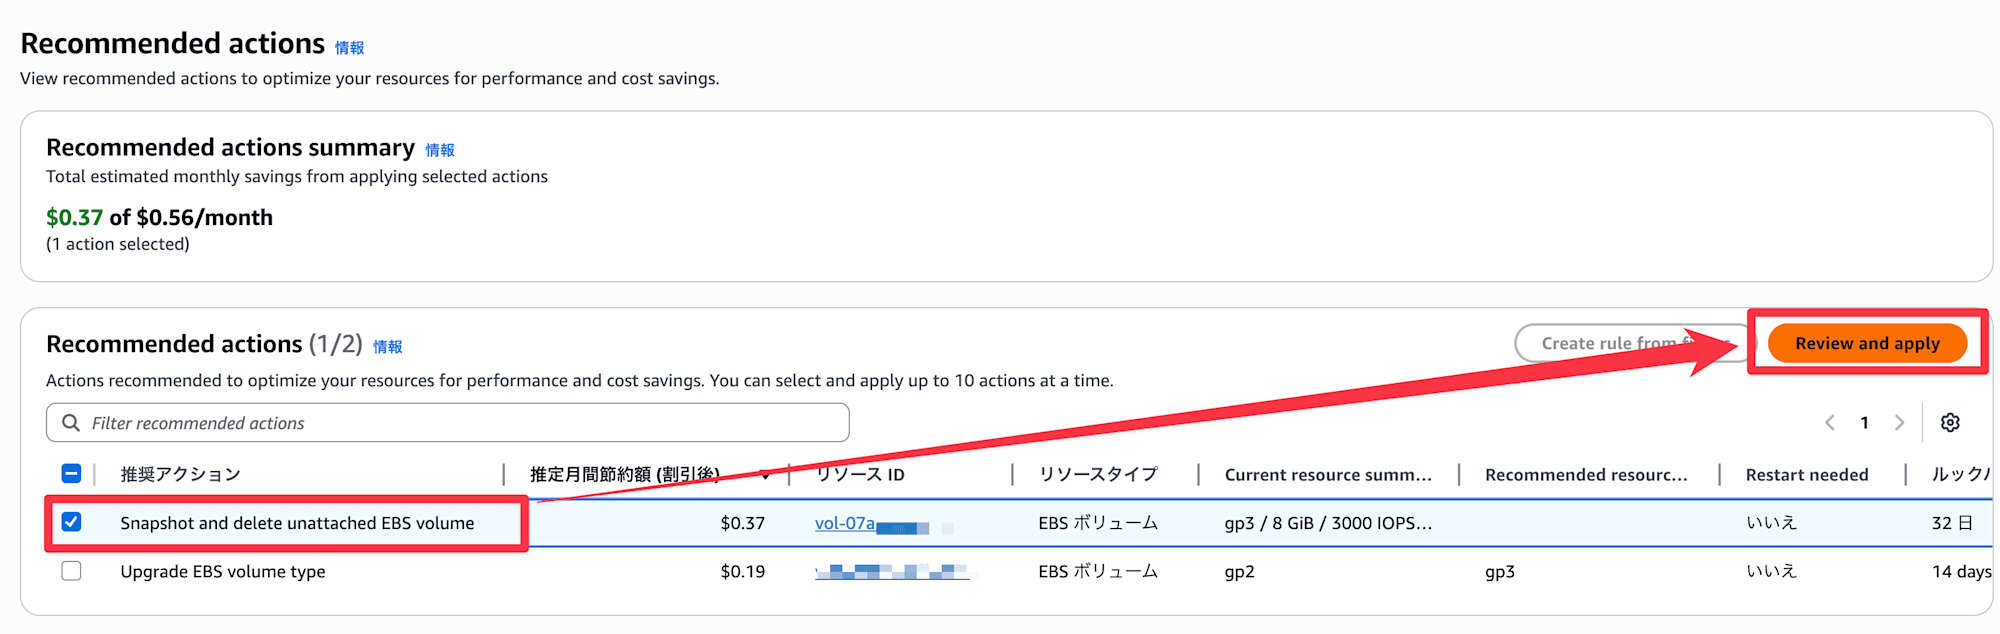Check the Upgrade EBS volume type row
The width and height of the screenshot is (2000, 634).
[72, 571]
